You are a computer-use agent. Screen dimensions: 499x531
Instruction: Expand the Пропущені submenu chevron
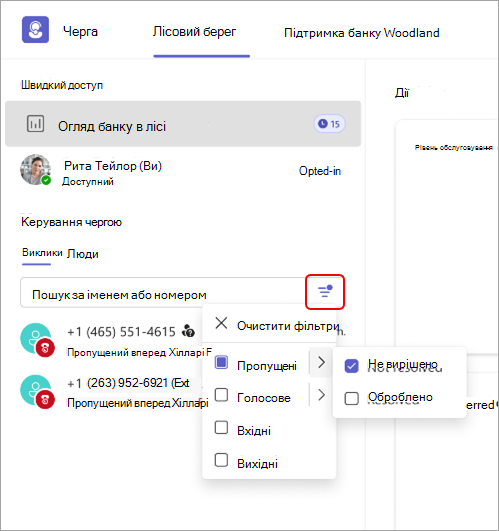pos(321,362)
